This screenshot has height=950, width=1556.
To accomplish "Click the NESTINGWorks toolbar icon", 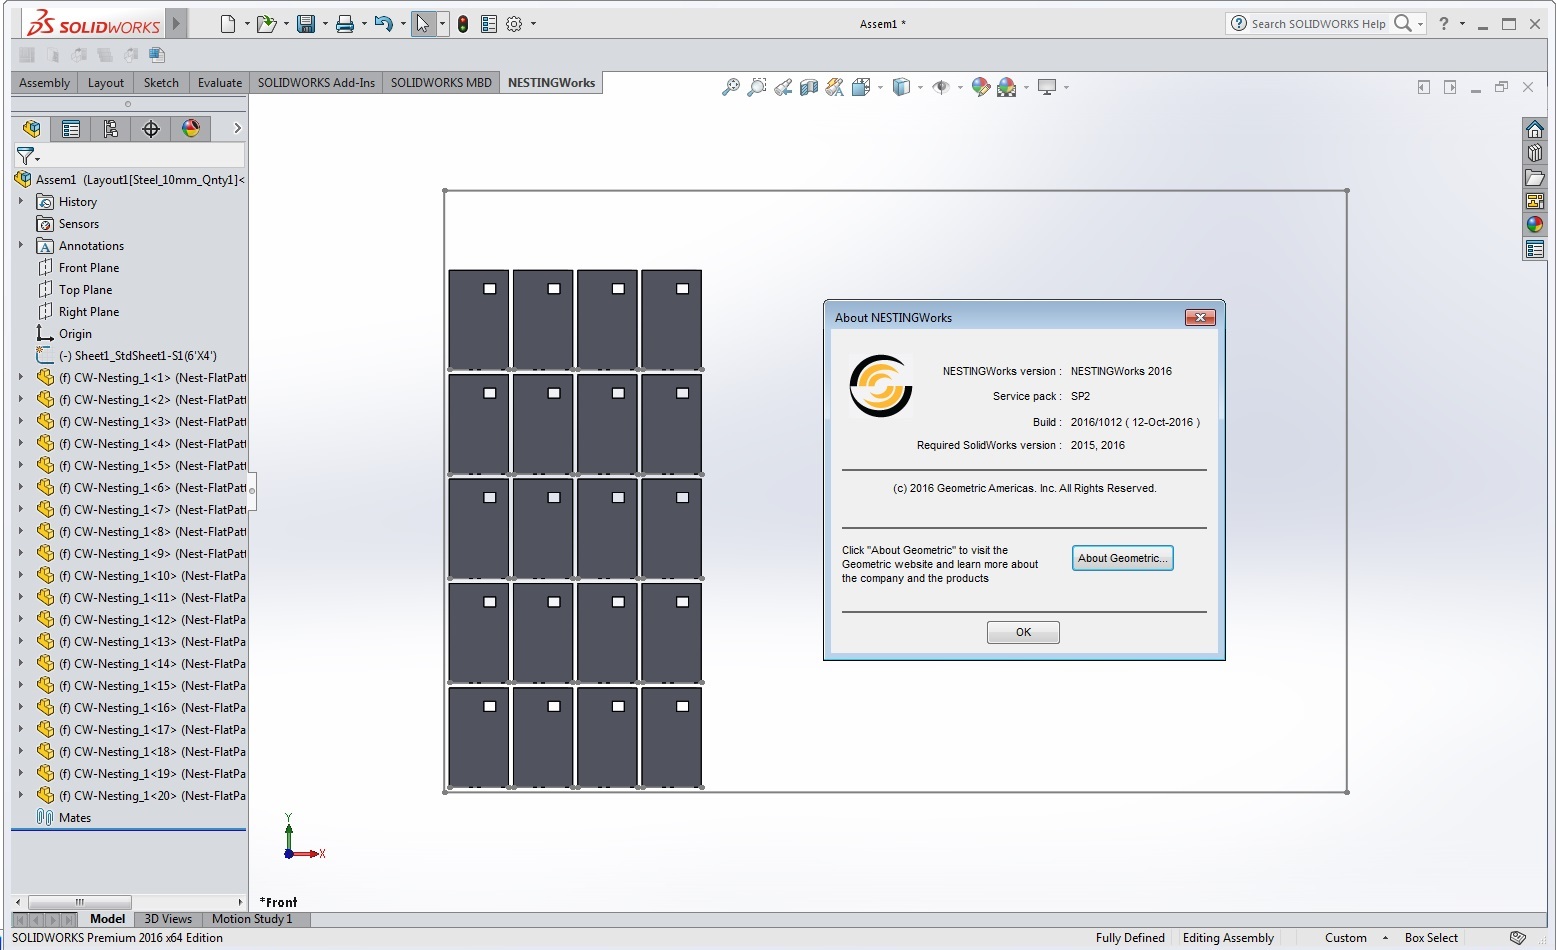I will 156,55.
